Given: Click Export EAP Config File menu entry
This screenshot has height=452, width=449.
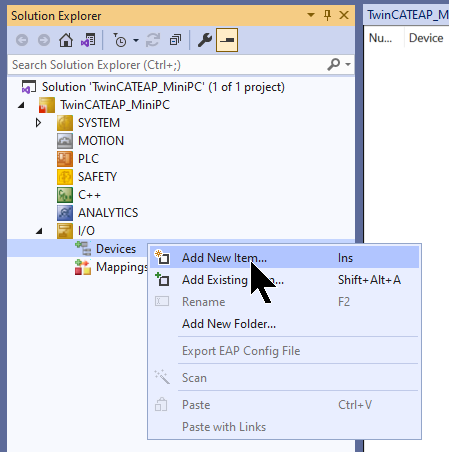Looking at the screenshot, I should [x=284, y=351].
